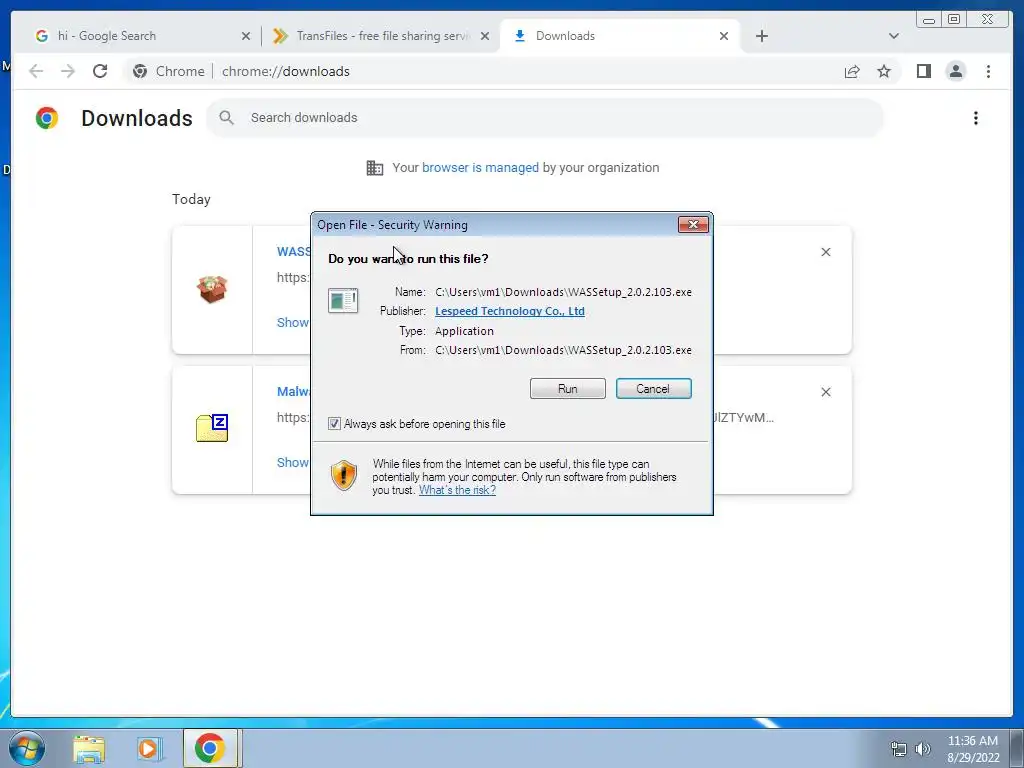Image resolution: width=1024 pixels, height=768 pixels.
Task: Click the Chrome logo beside Downloads heading
Action: click(47, 118)
